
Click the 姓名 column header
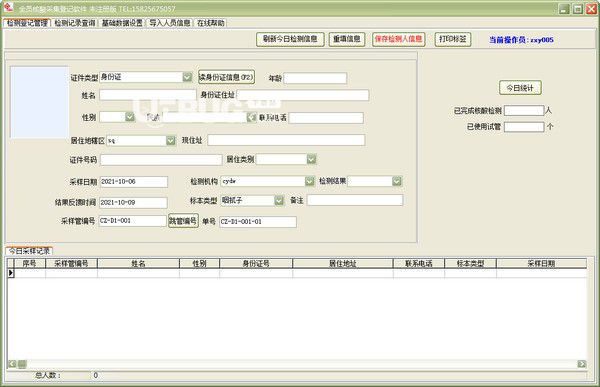139,263
